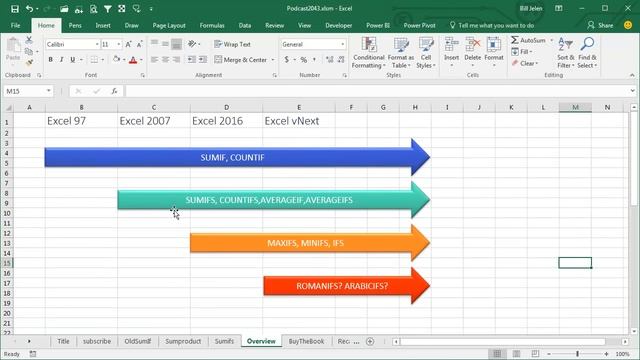Image resolution: width=640 pixels, height=360 pixels.
Task: Set bottom vertical alignment
Action: click(176, 44)
